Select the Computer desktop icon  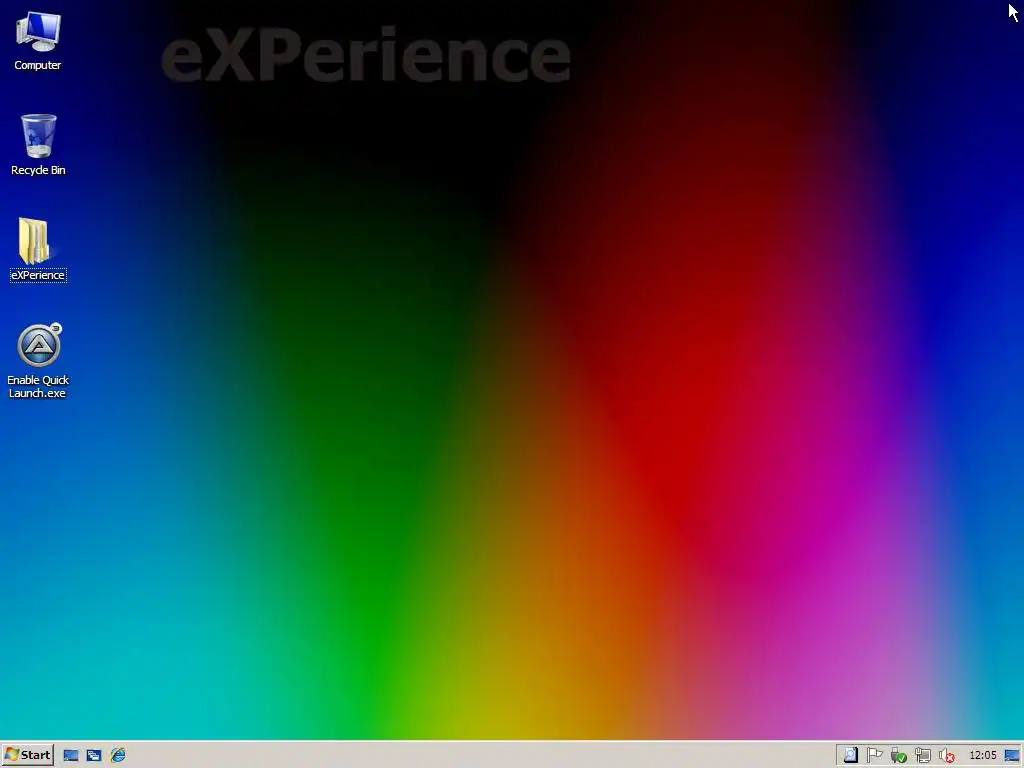pos(38,40)
